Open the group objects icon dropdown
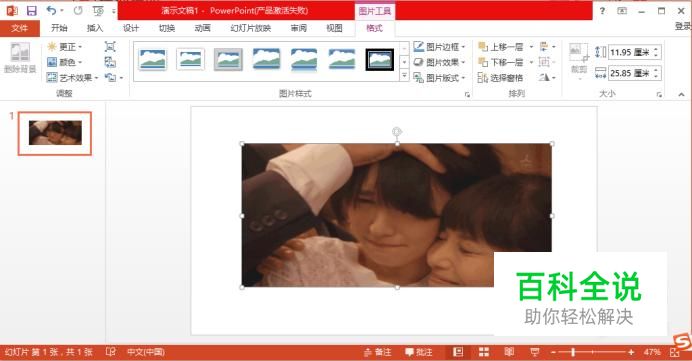 point(547,62)
